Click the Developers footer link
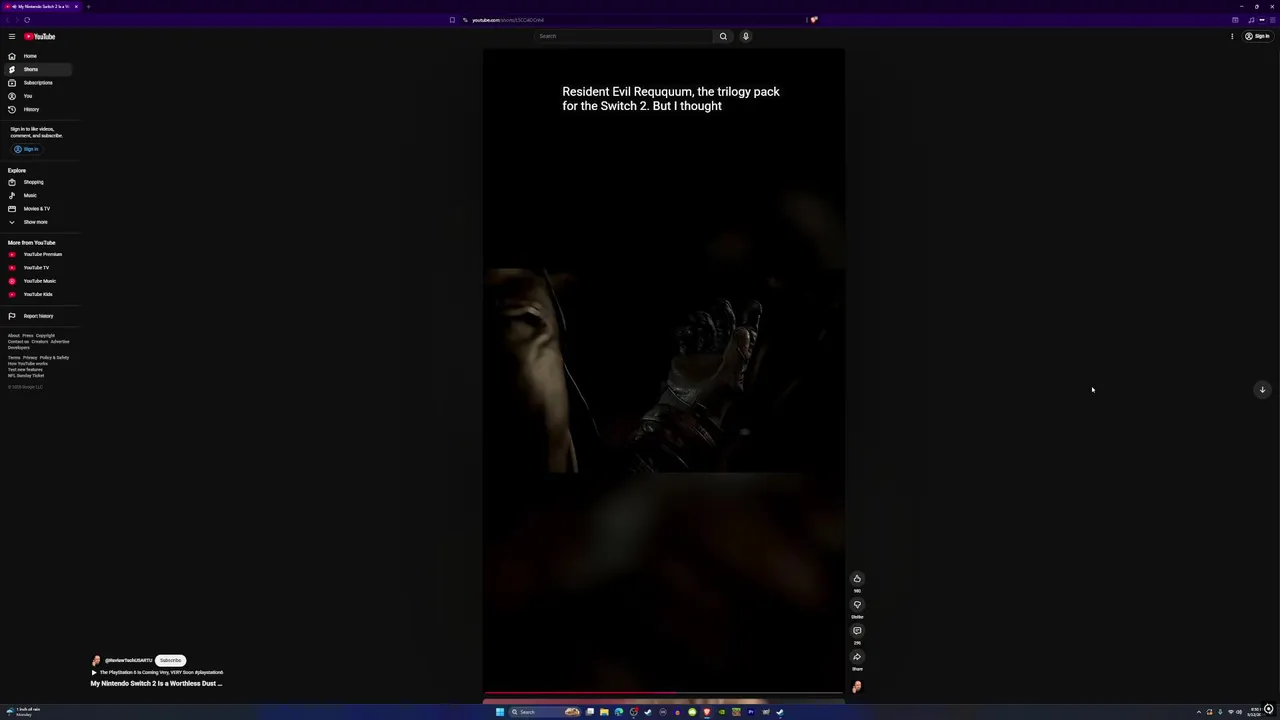1280x720 pixels. (19, 348)
